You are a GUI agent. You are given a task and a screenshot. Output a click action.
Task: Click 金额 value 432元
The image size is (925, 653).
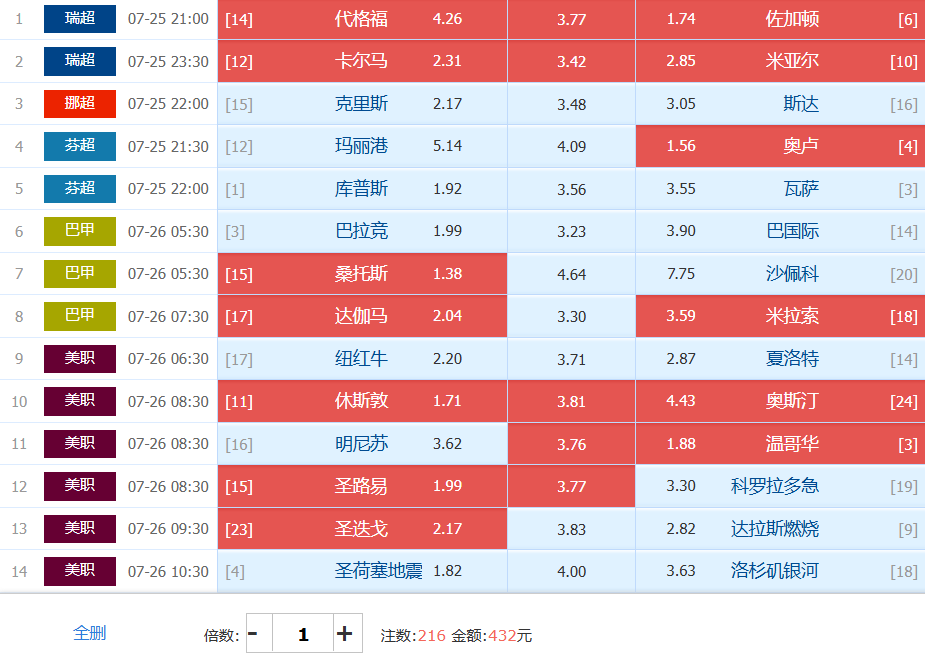pyautogui.click(x=510, y=635)
